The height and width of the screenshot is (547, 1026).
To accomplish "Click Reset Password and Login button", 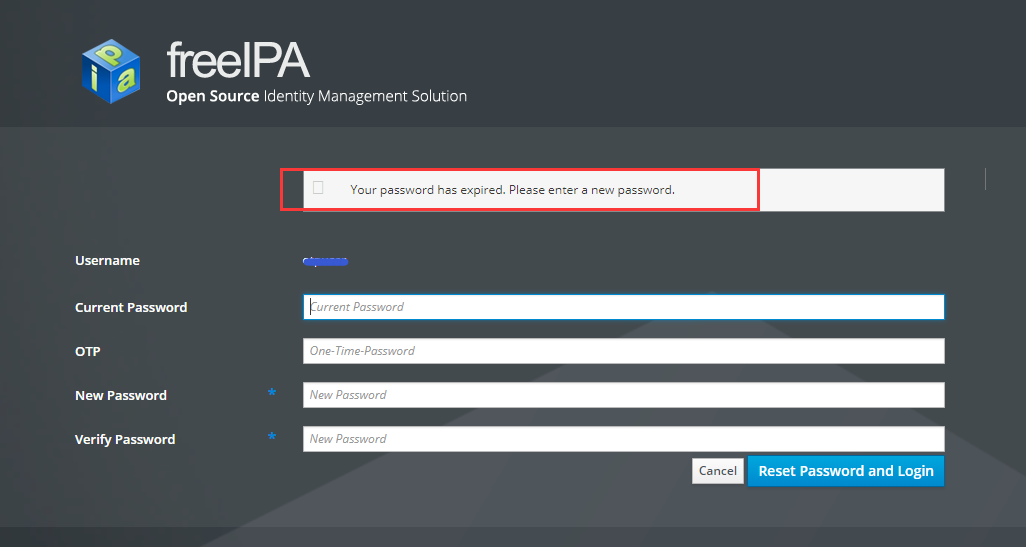I will point(845,471).
